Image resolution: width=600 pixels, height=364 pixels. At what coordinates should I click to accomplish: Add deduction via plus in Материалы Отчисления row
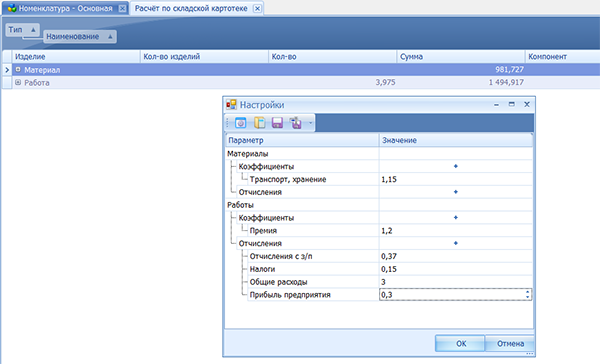pyautogui.click(x=456, y=192)
